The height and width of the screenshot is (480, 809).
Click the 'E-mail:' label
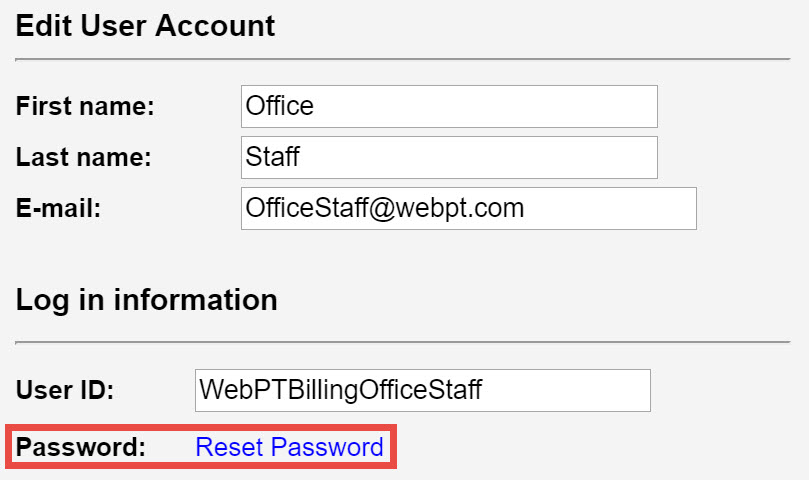(59, 208)
